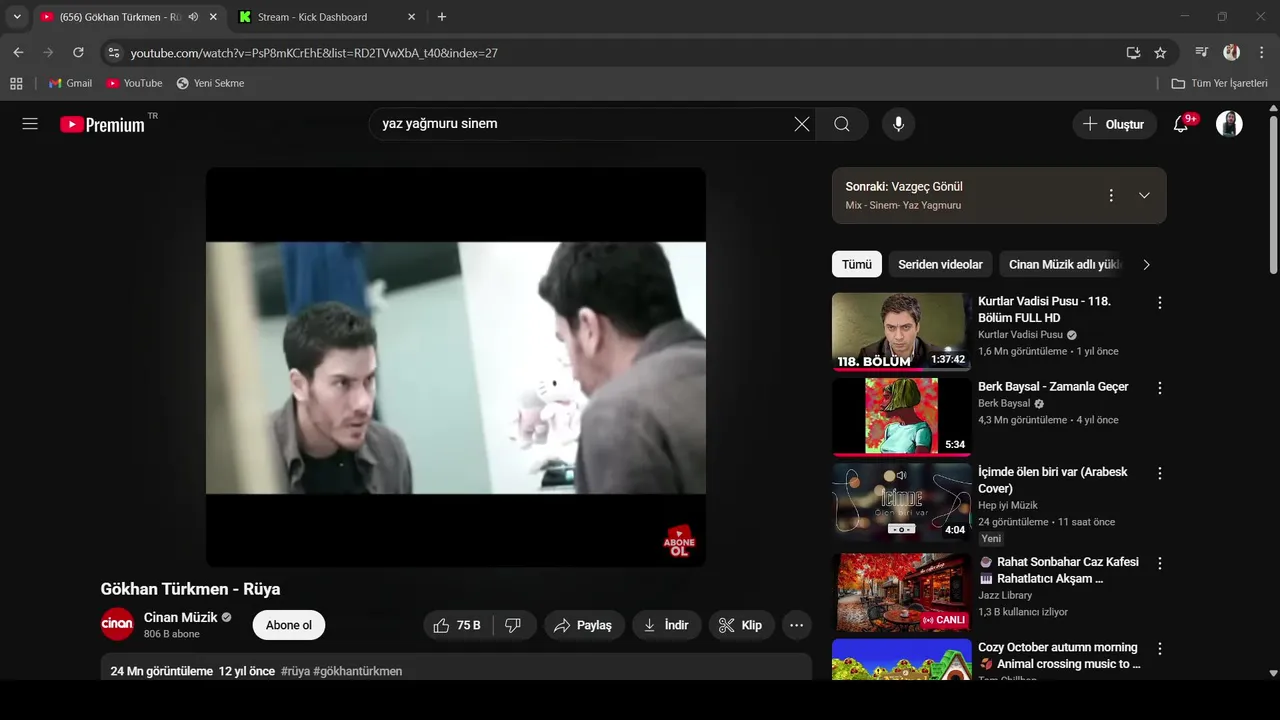
Task: Open a new browser tab
Action: coord(442,17)
